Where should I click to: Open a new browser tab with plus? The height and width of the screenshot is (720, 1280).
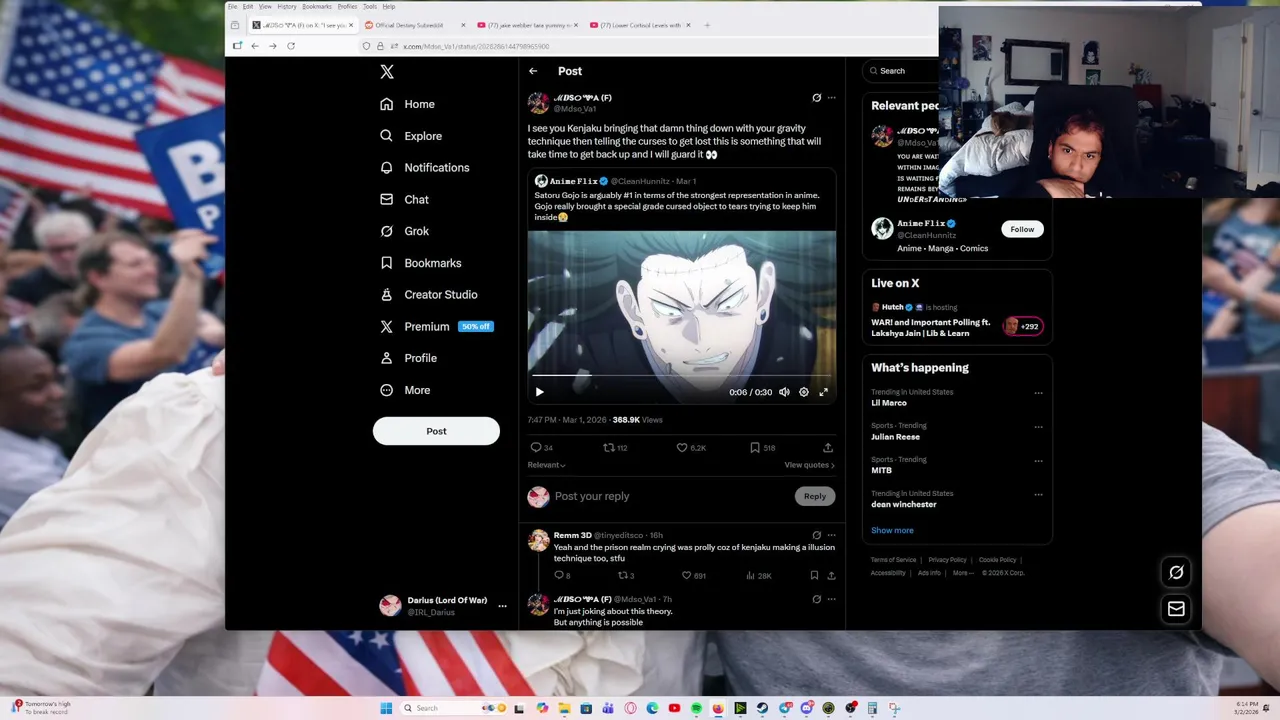coord(707,25)
